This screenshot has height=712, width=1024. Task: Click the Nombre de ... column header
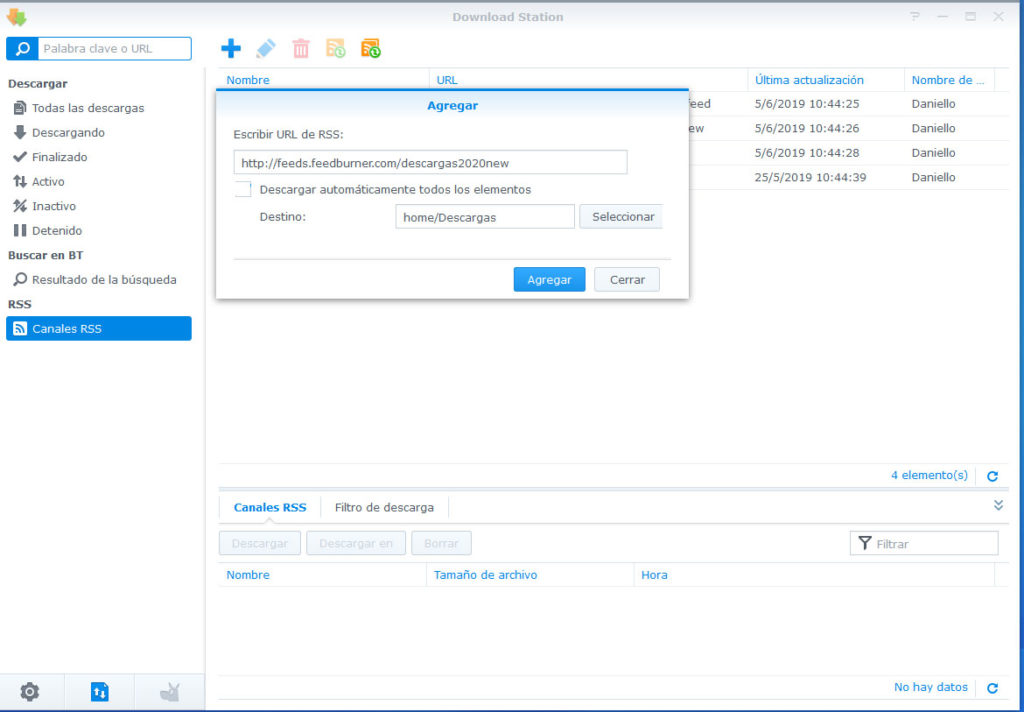[949, 80]
